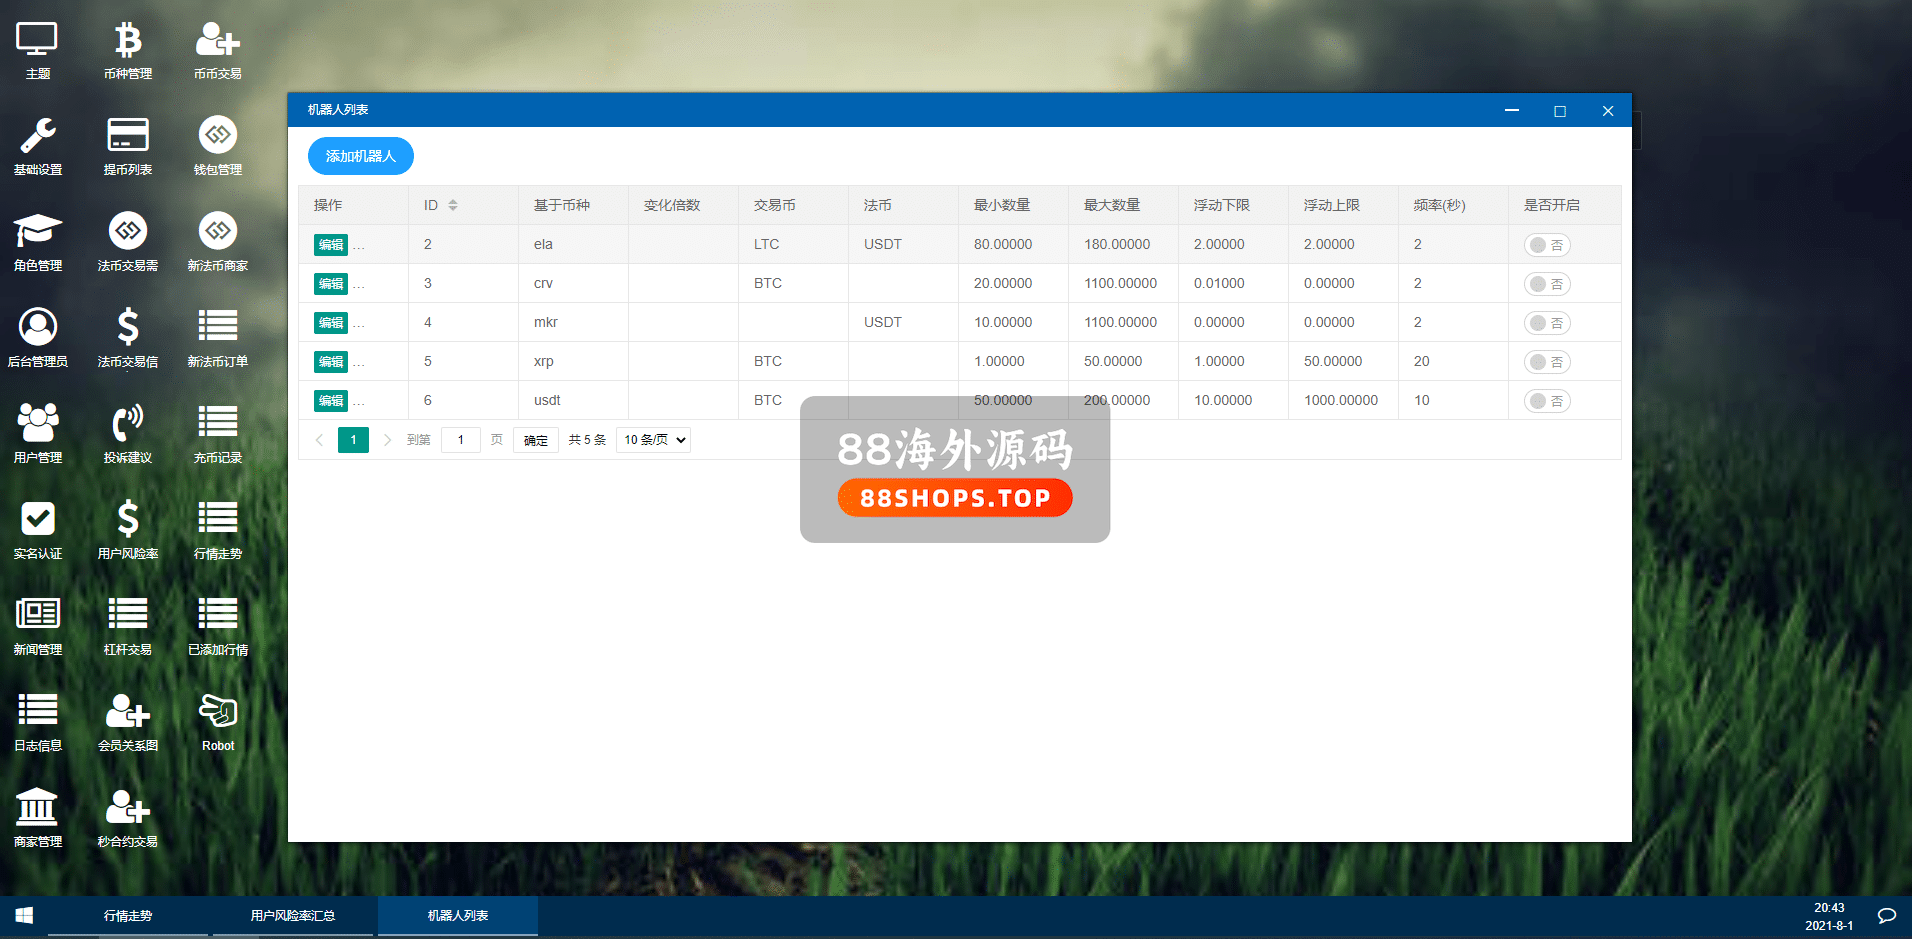Open the 10 条/页 page size dropdown
1912x939 pixels.
[654, 440]
